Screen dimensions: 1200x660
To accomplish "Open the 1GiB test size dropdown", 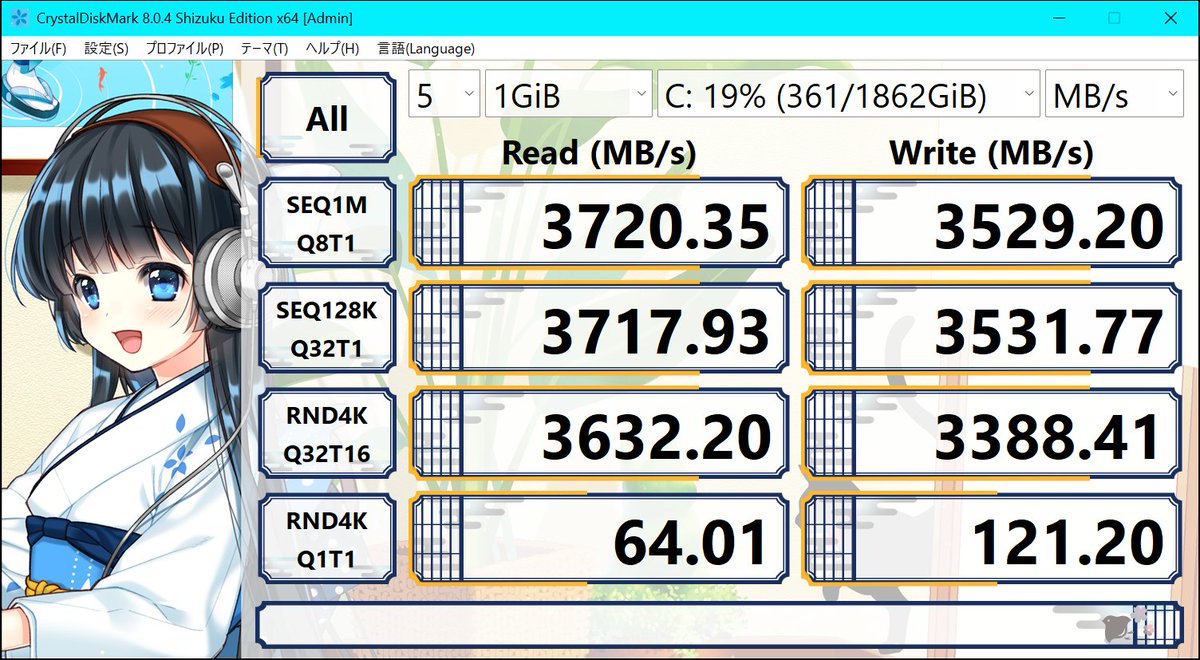I will pos(569,94).
